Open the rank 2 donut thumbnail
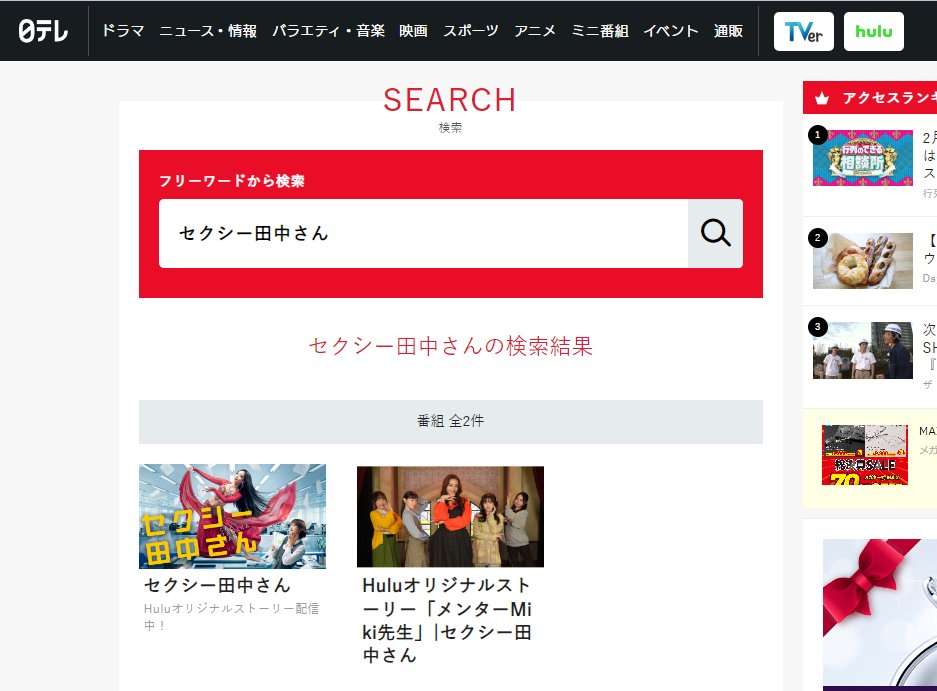Viewport: 937px width, 691px height. (862, 261)
